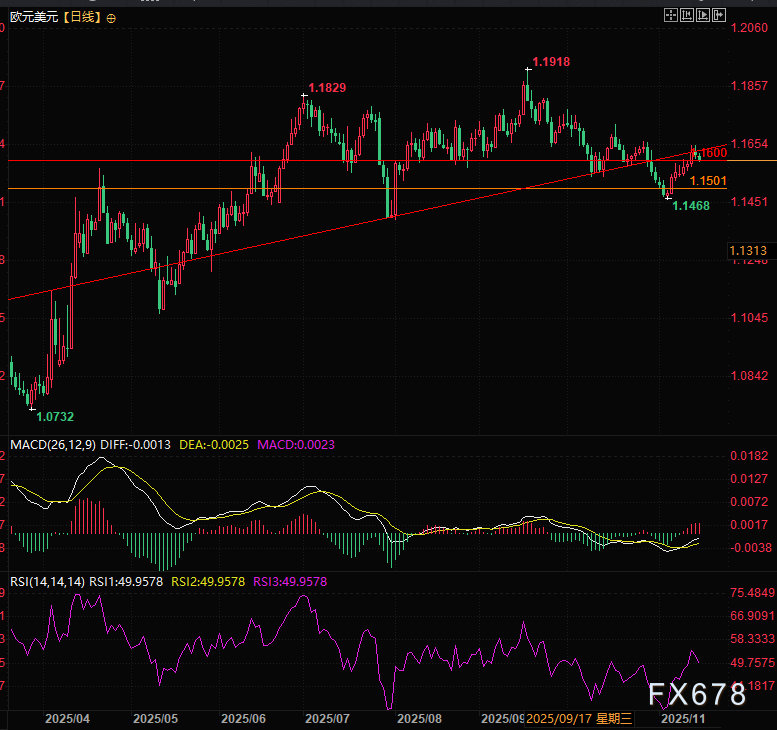The image size is (777, 730).
Task: Select the 1.1501 orange support line label
Action: tap(708, 180)
